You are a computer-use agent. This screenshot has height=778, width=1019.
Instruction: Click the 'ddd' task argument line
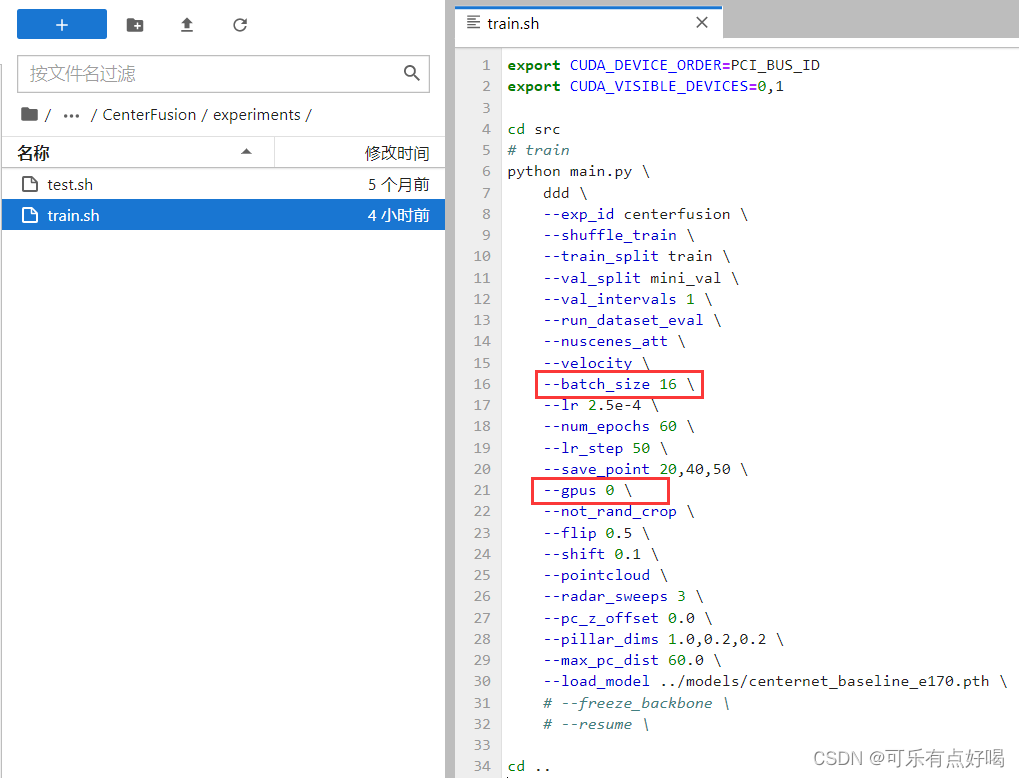[556, 193]
